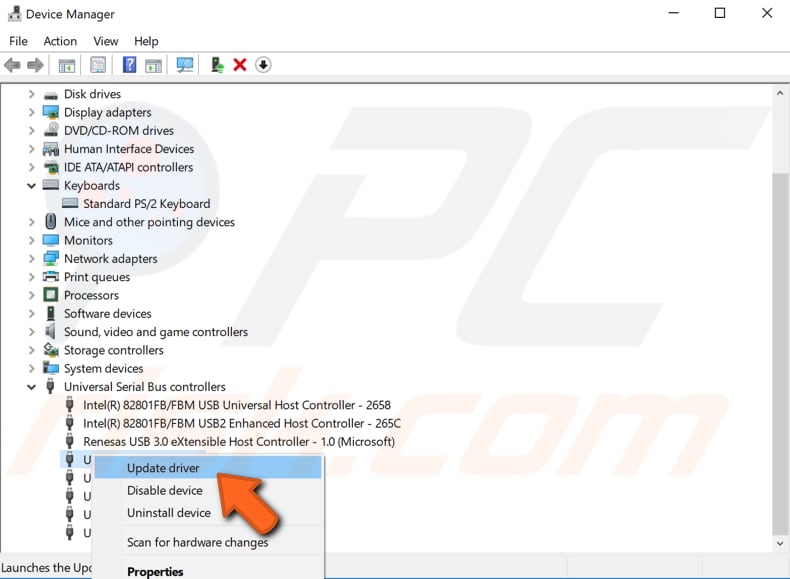This screenshot has width=790, height=579.
Task: Click the Network adapters icon
Action: click(x=51, y=259)
